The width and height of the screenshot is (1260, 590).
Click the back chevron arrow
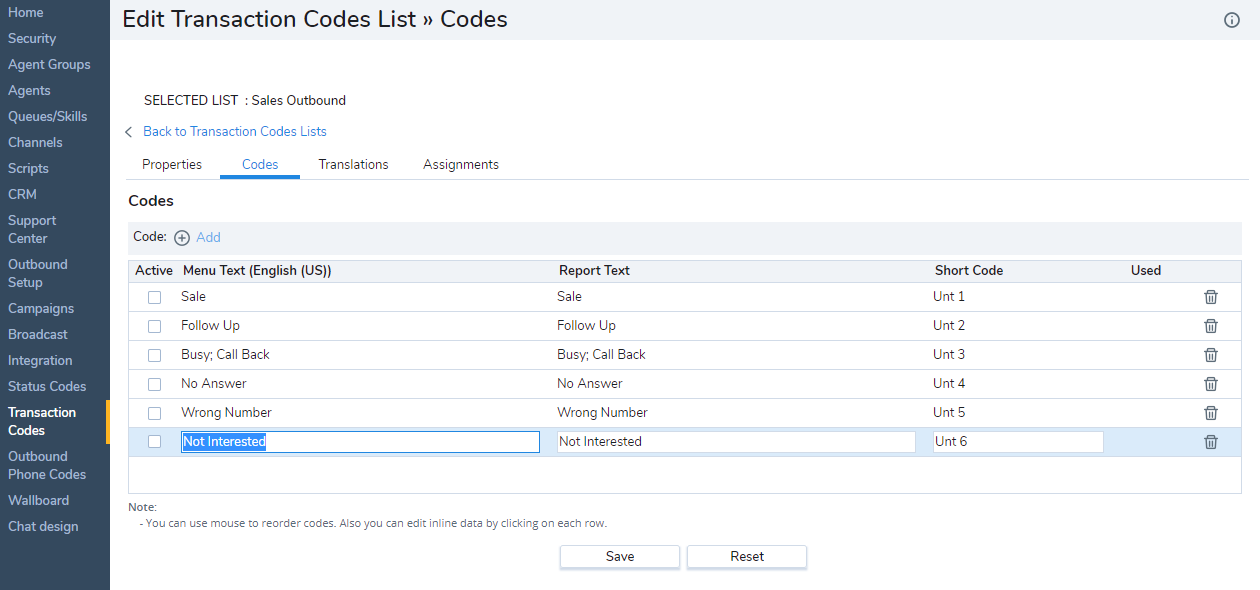tap(129, 132)
